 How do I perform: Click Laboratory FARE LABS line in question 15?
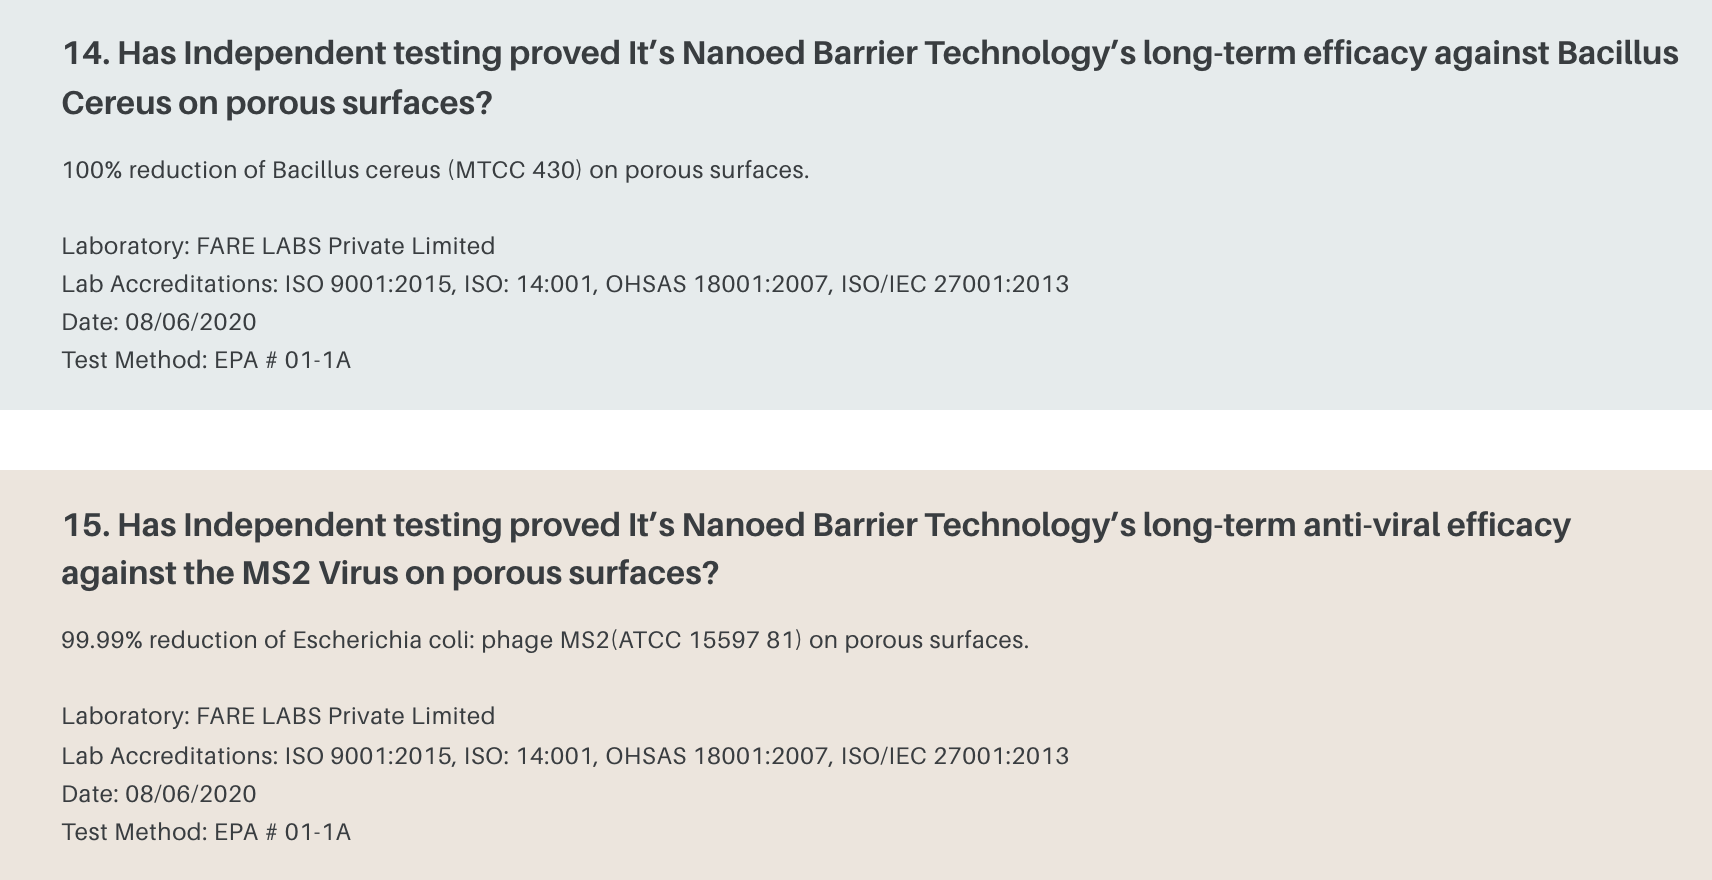pyautogui.click(x=278, y=716)
